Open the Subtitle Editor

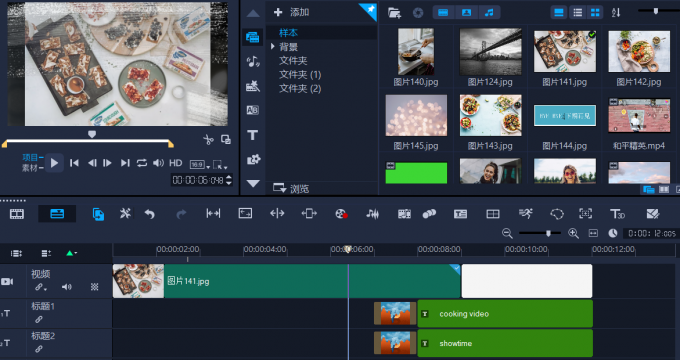tap(460, 213)
